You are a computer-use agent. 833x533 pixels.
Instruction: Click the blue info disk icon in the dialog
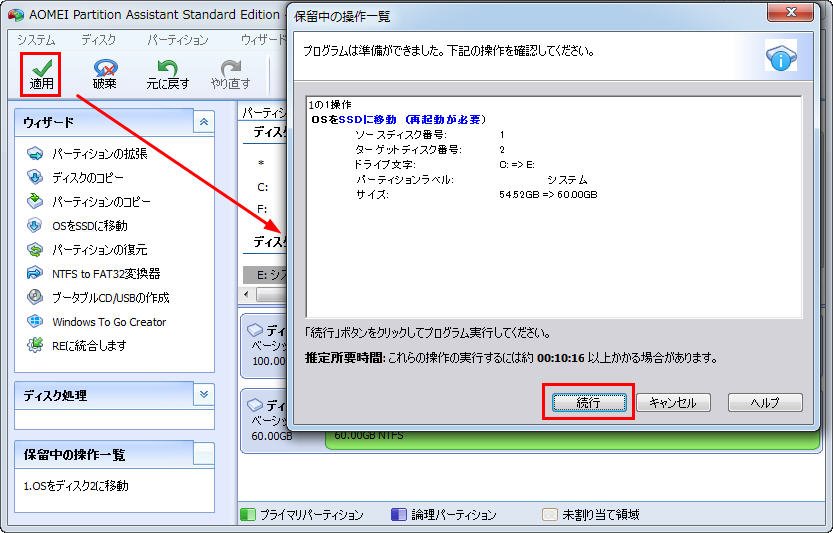point(781,56)
